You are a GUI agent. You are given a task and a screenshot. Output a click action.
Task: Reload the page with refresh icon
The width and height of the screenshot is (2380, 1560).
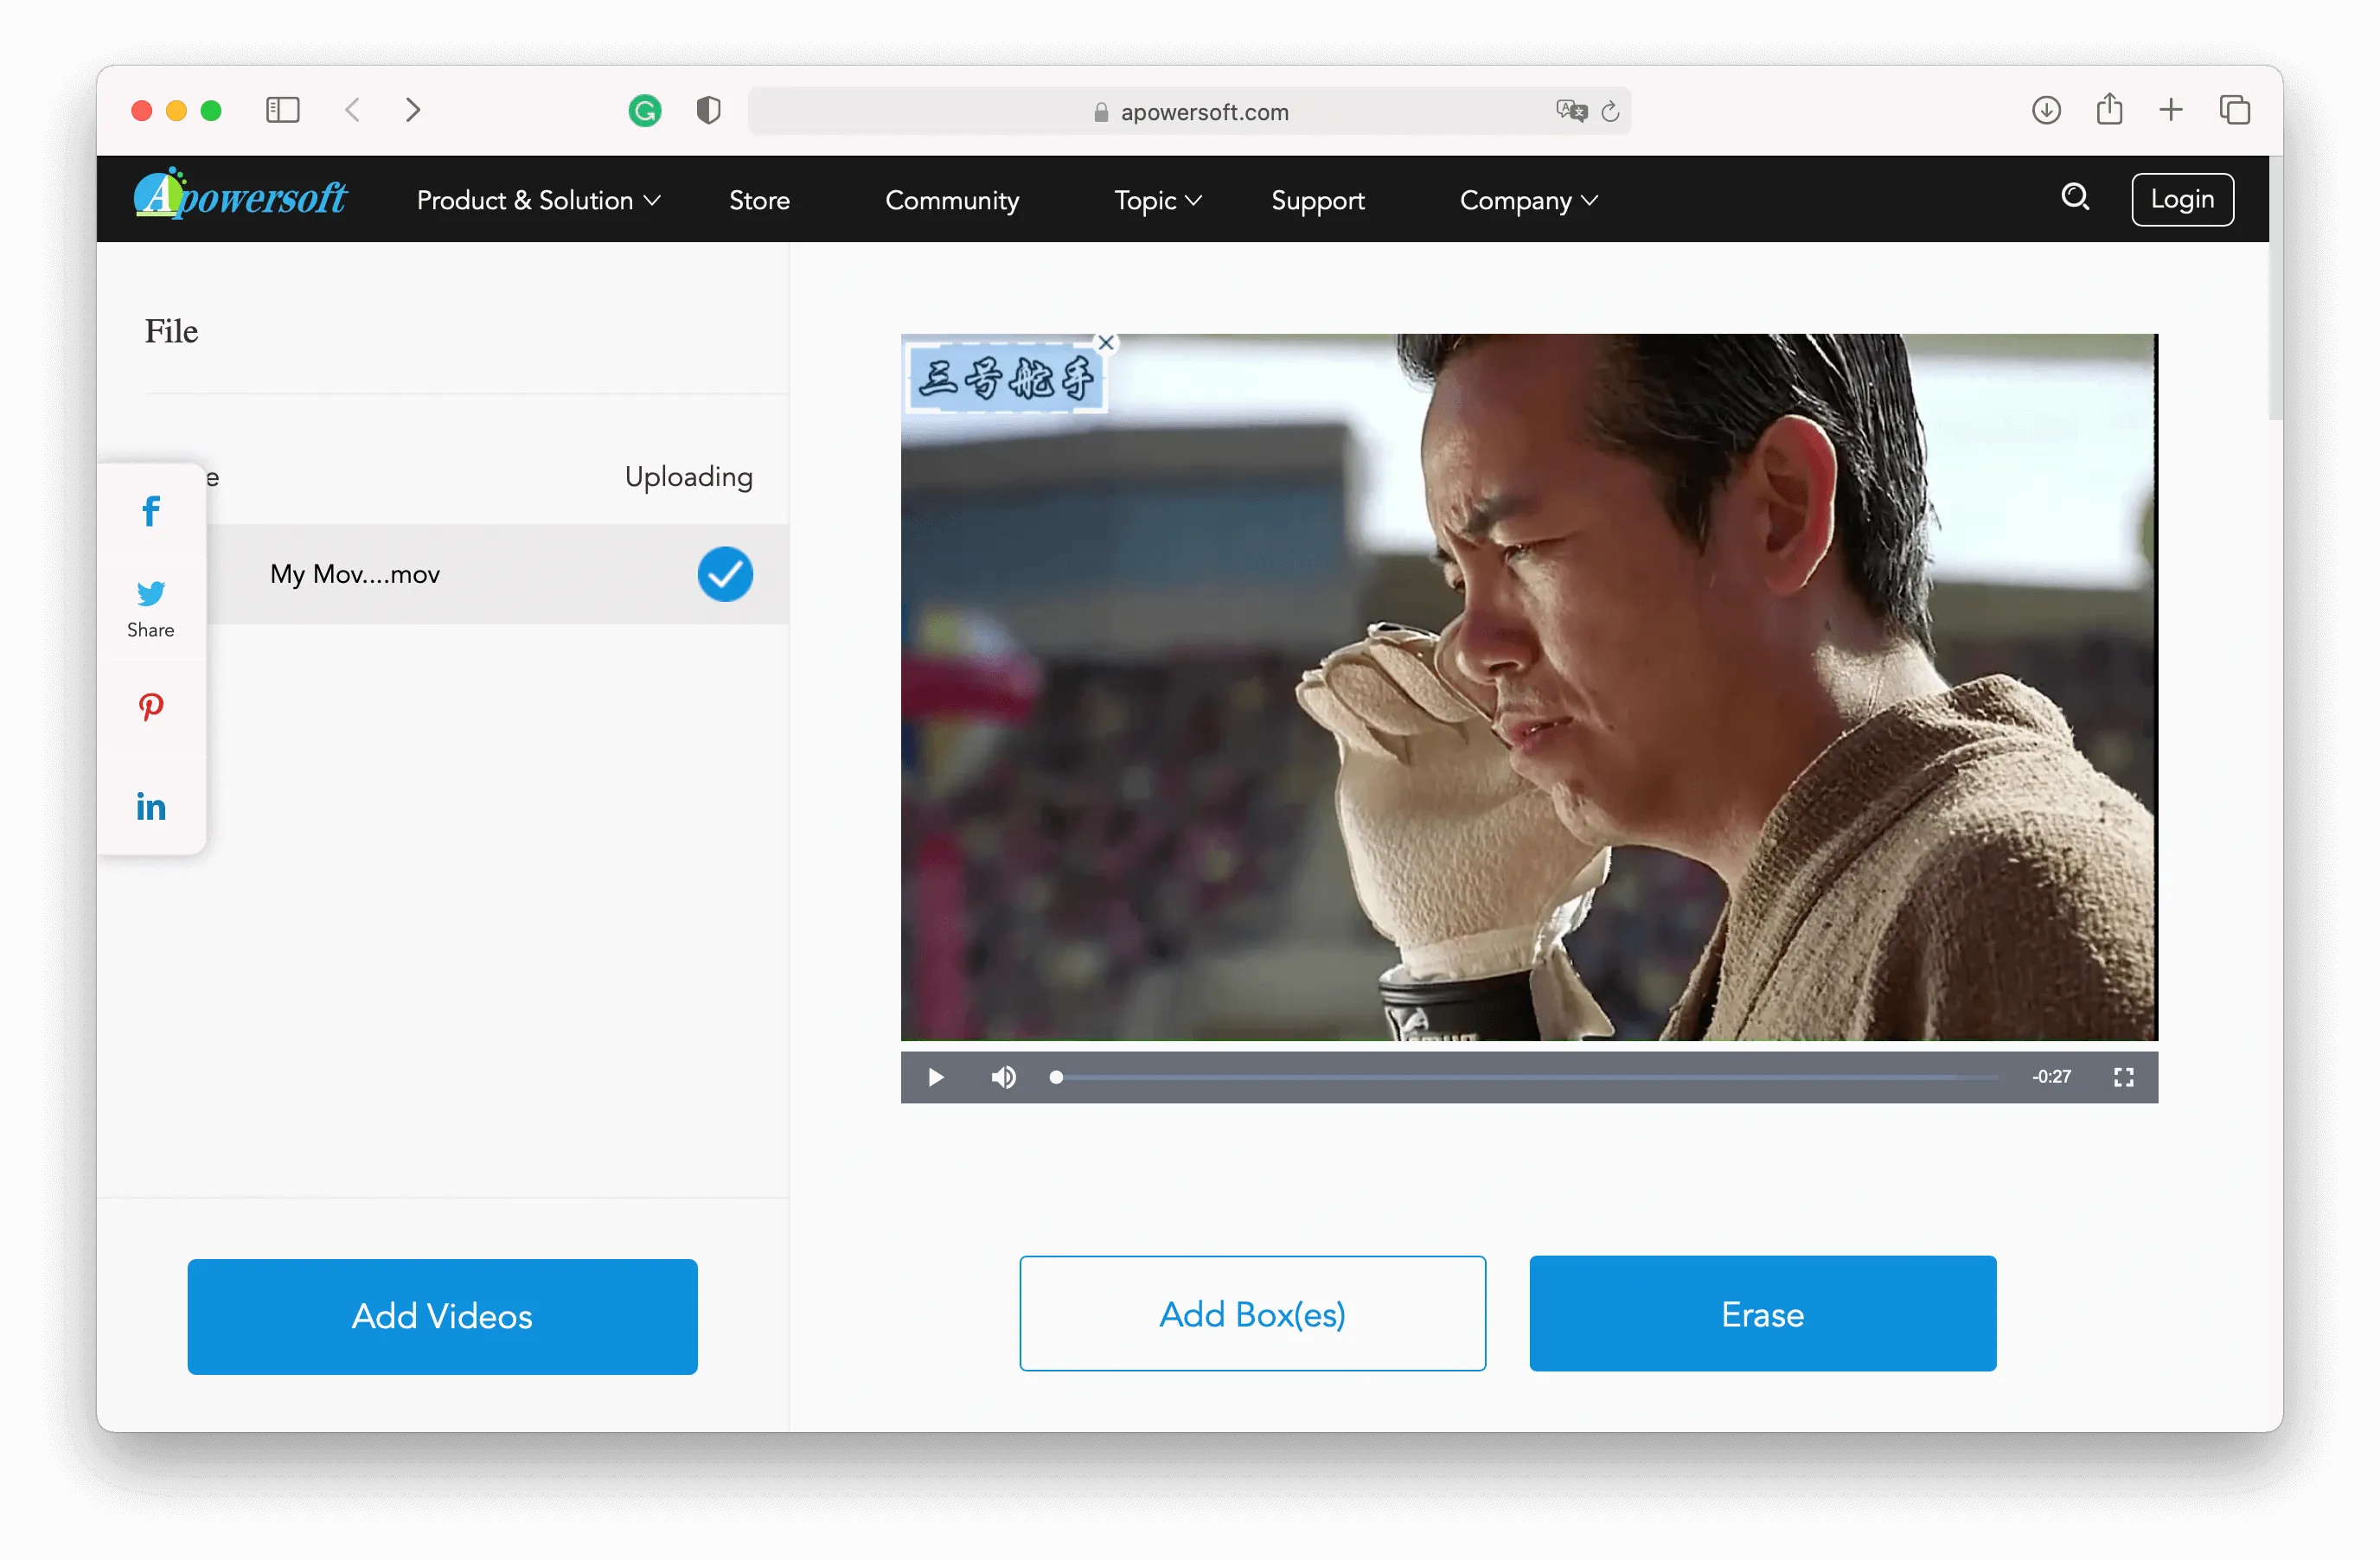coord(1610,112)
